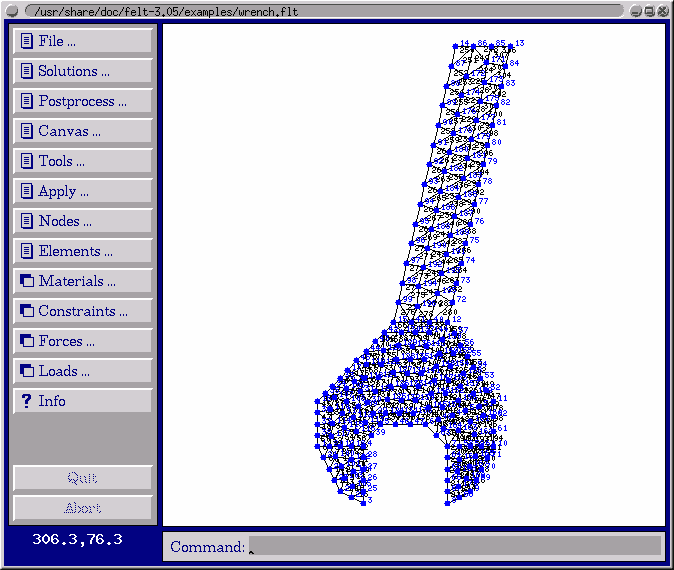The image size is (674, 570).
Task: Click node 13 at the wrench handle top
Action: click(x=511, y=46)
